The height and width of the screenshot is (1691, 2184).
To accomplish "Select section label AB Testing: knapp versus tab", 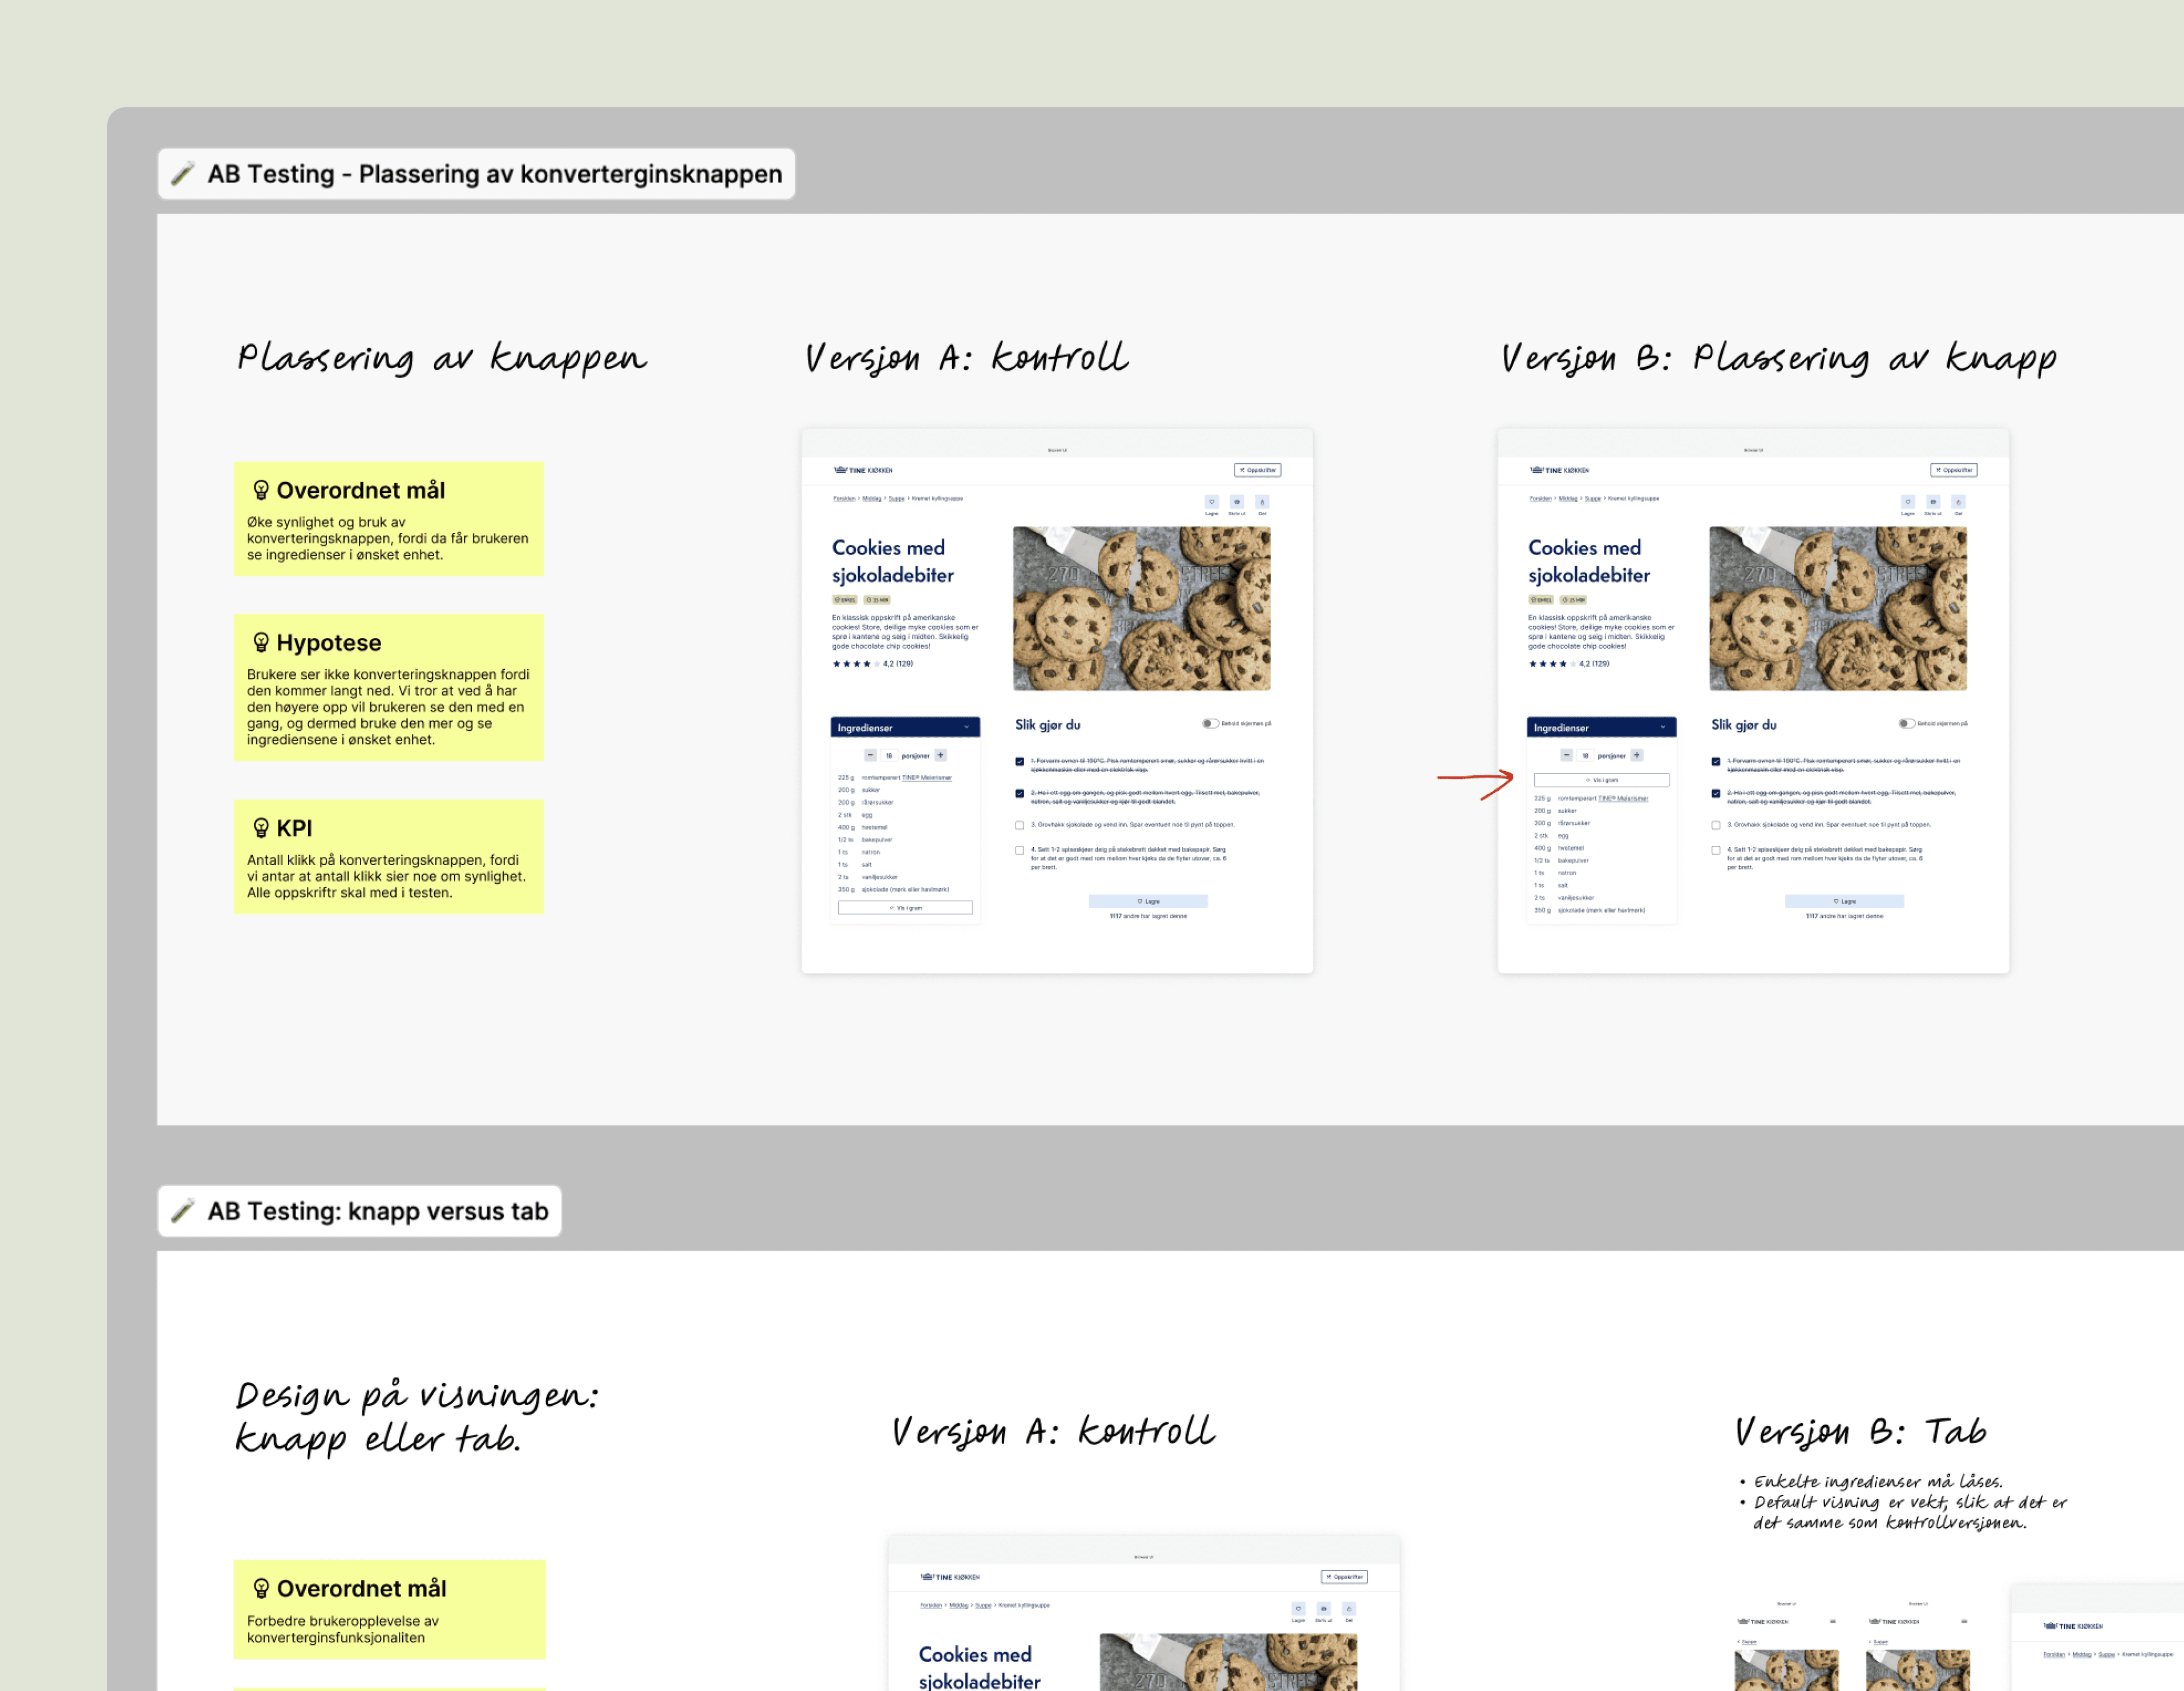I will (359, 1211).
